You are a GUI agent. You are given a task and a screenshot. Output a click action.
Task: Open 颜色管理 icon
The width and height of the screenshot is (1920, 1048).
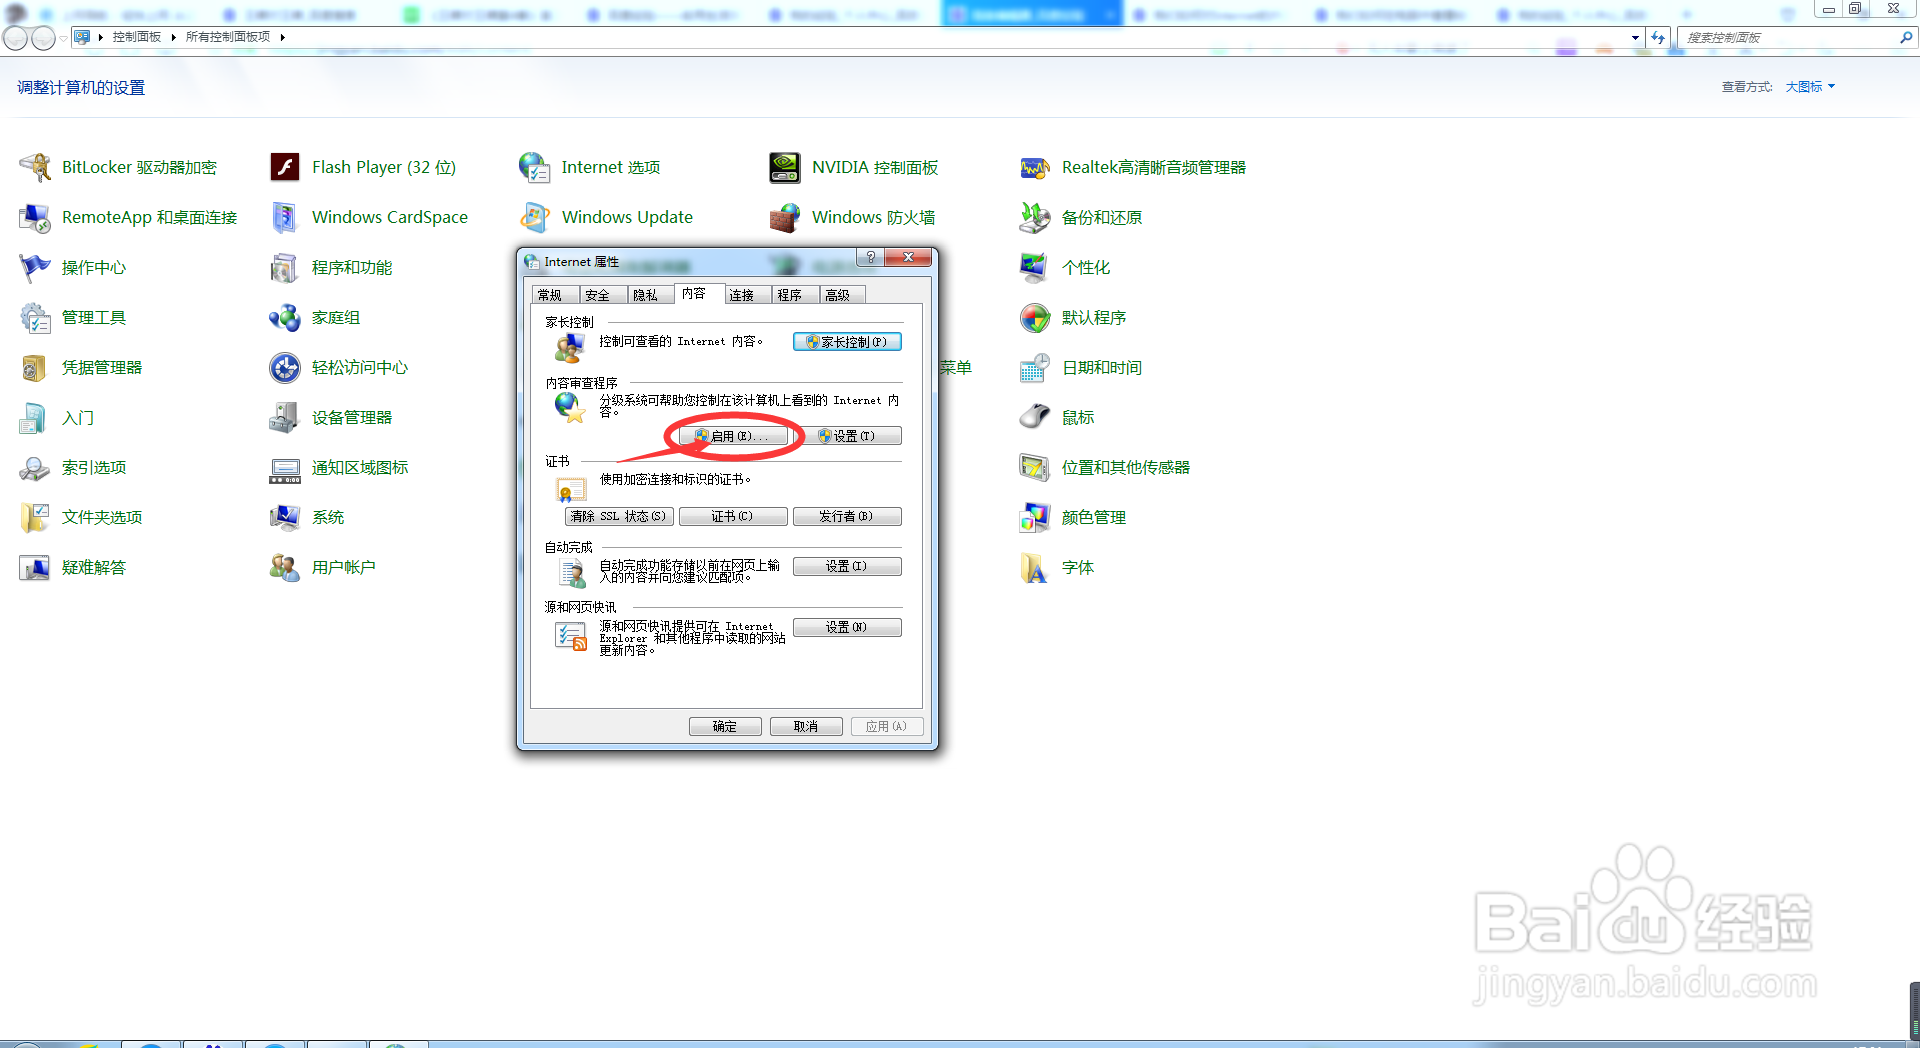point(1035,517)
